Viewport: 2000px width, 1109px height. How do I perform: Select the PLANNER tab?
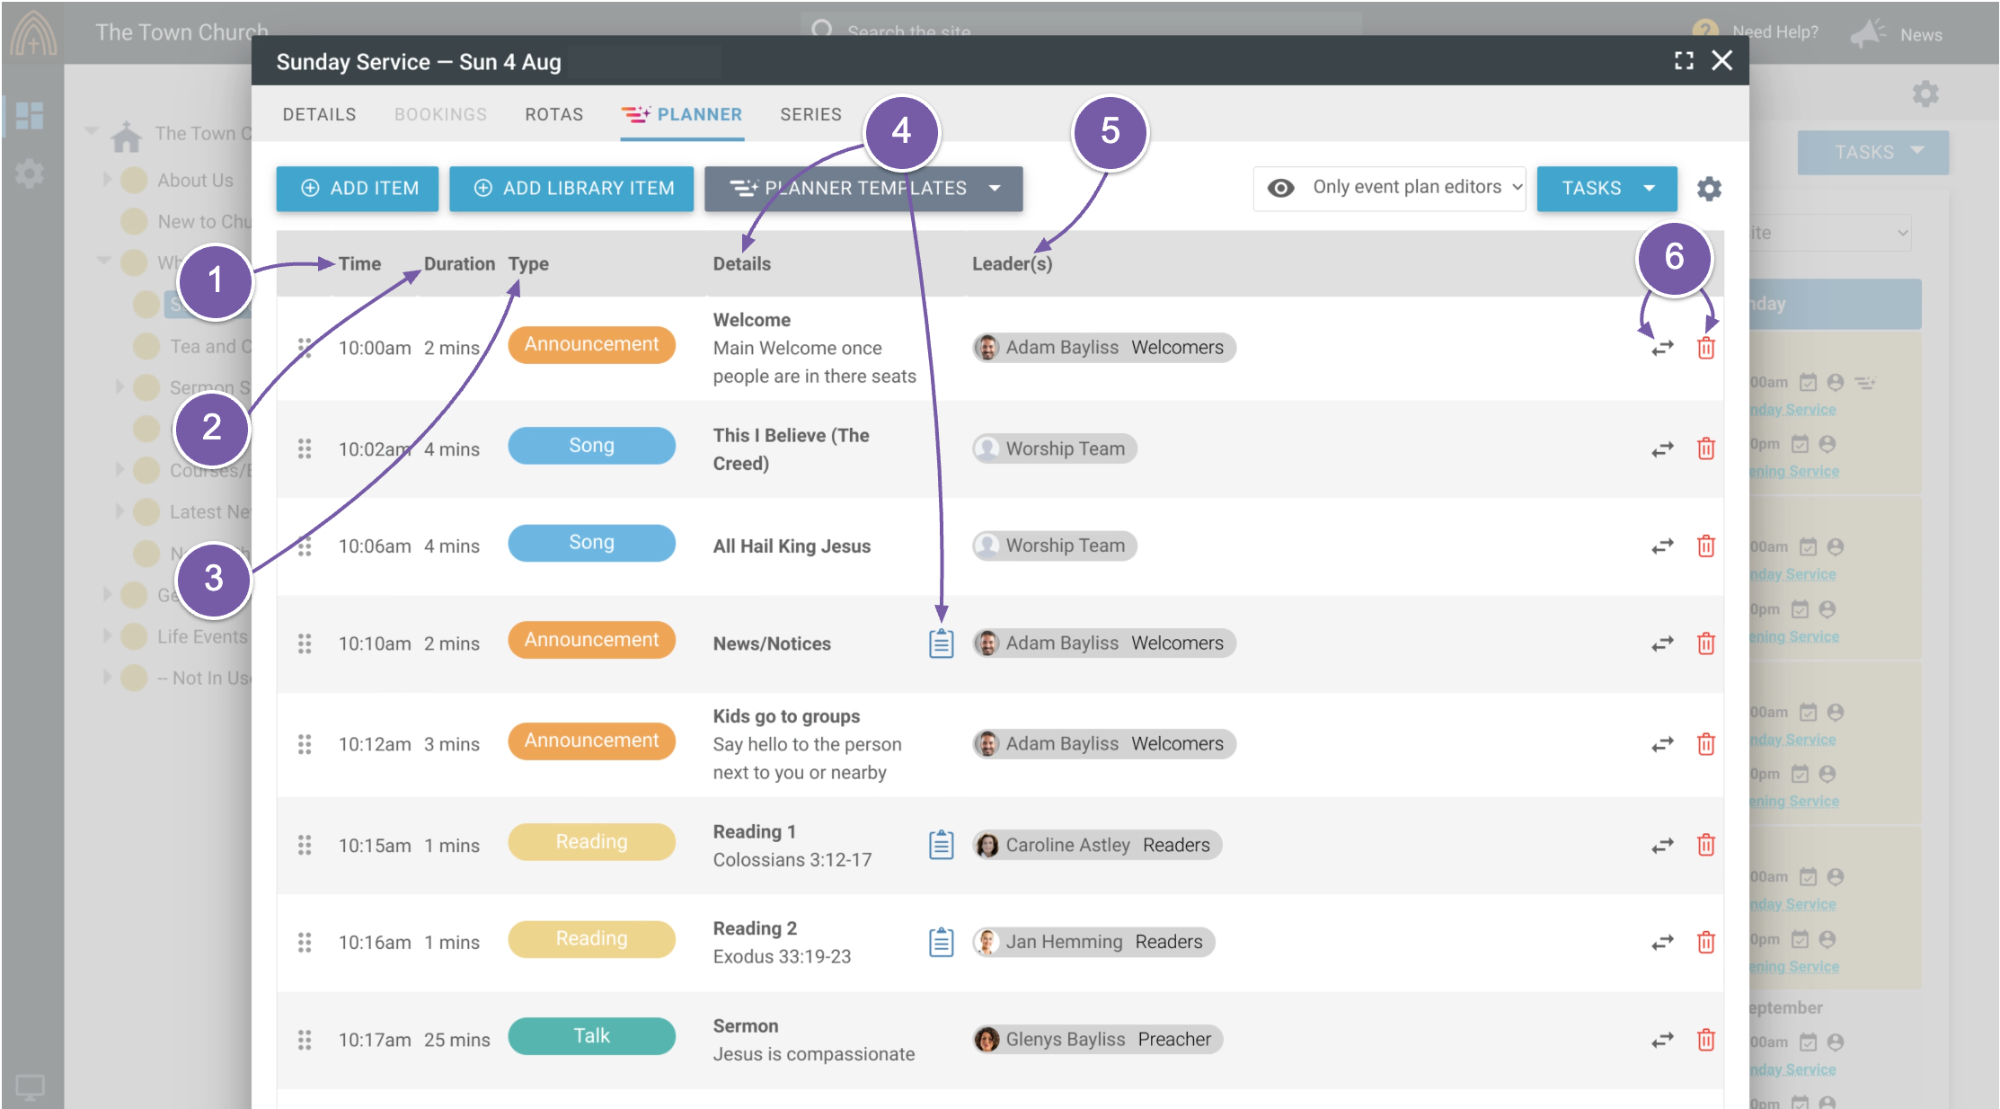pos(682,114)
